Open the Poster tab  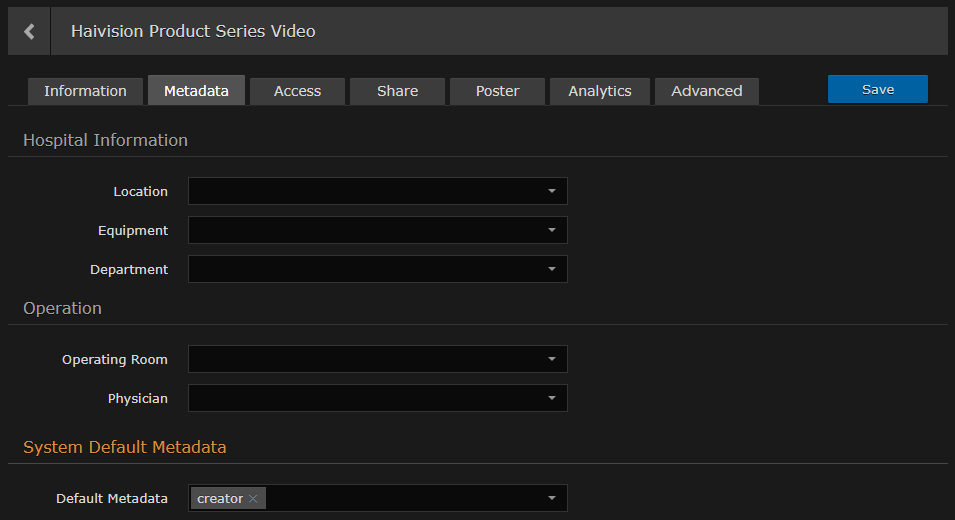coord(497,91)
